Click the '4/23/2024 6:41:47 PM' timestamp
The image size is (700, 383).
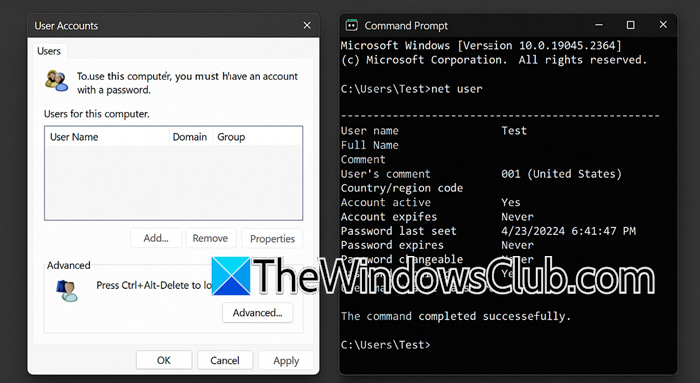click(x=568, y=231)
